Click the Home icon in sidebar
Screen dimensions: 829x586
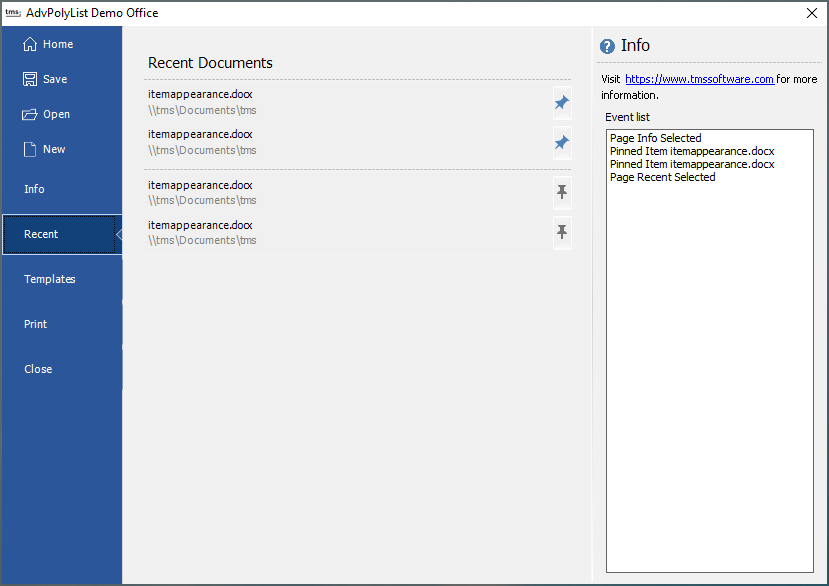pos(30,44)
